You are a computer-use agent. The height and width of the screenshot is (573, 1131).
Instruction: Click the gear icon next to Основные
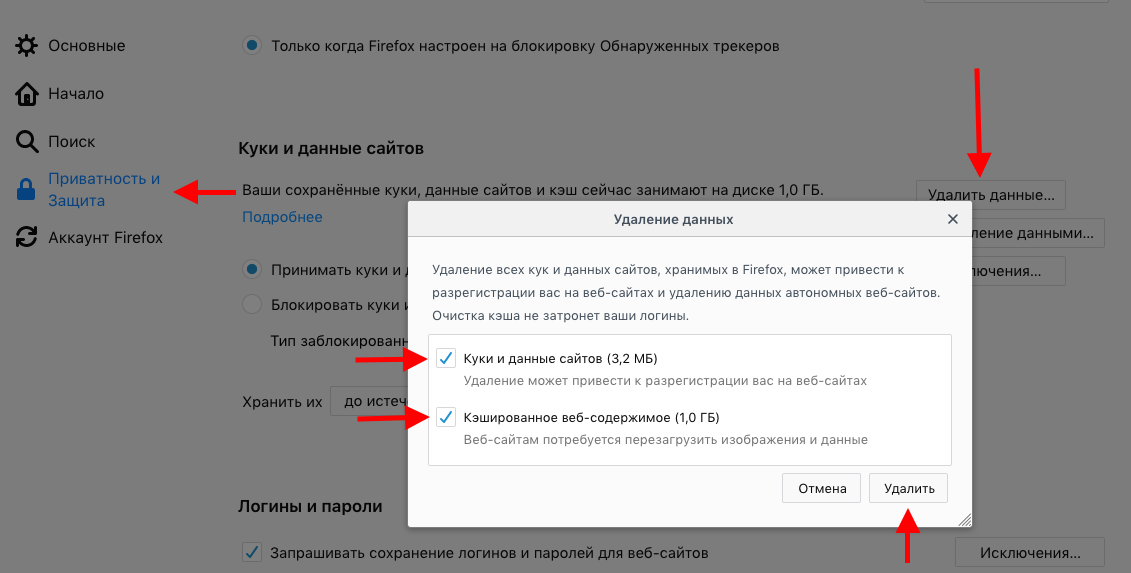[27, 45]
